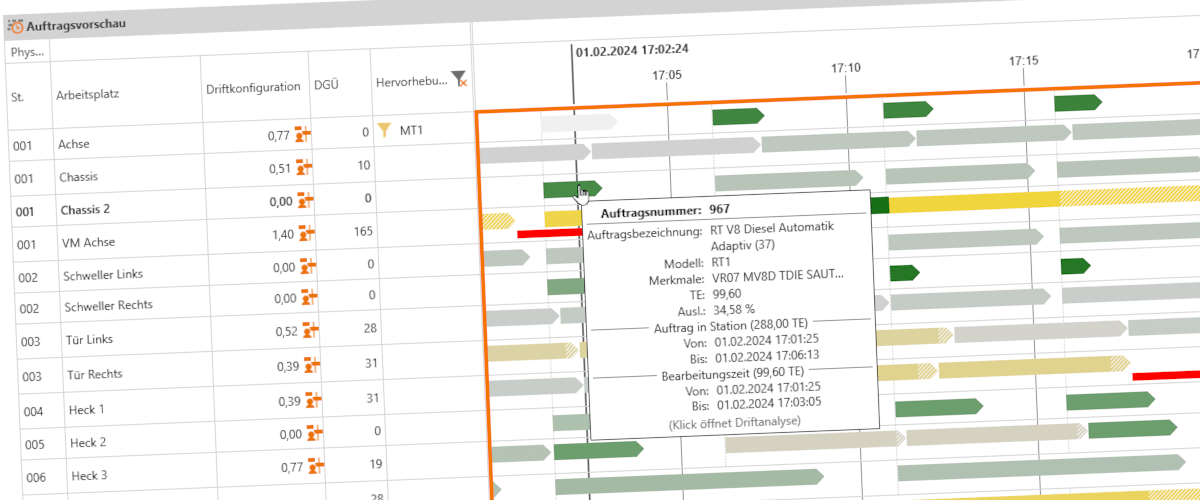Screen dimensions: 1200x500
Task: Open drift configuration icon in VM Achse row
Action: (307, 232)
